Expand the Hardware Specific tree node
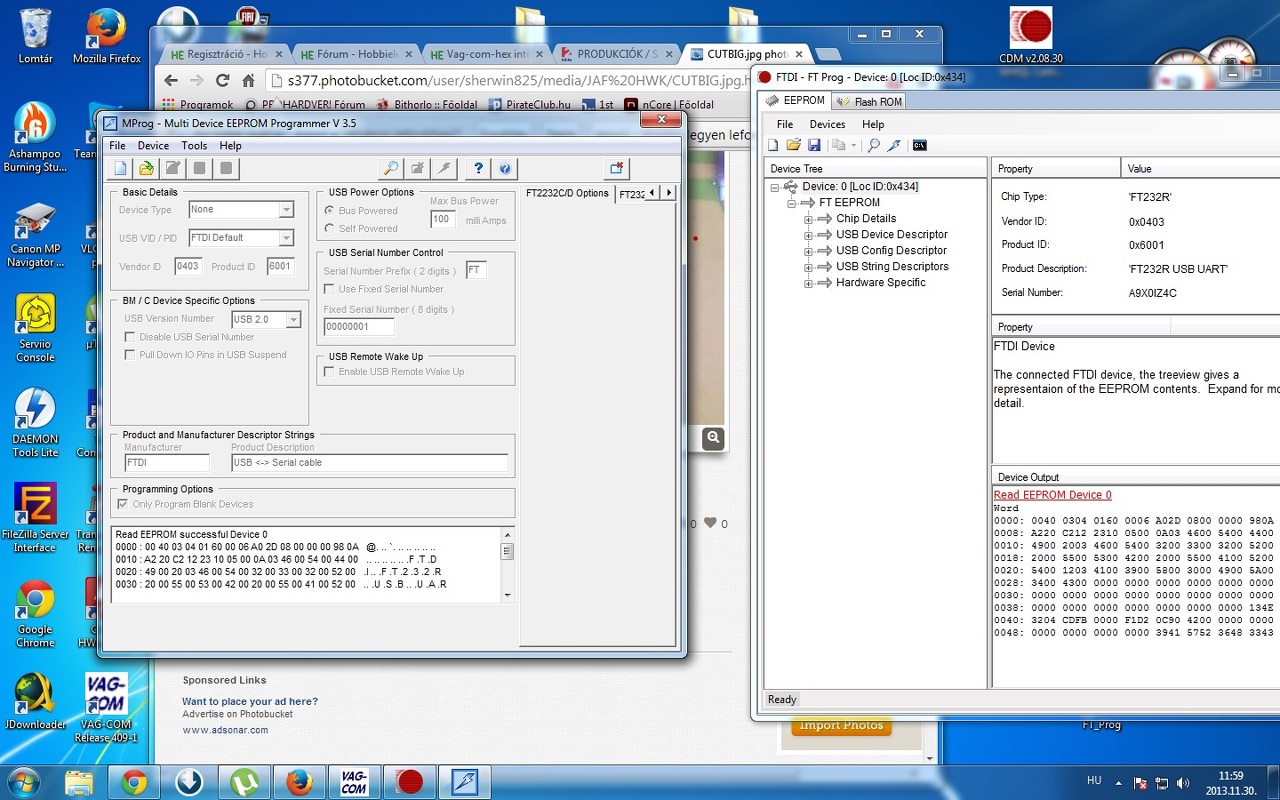Viewport: 1280px width, 800px height. 809,283
